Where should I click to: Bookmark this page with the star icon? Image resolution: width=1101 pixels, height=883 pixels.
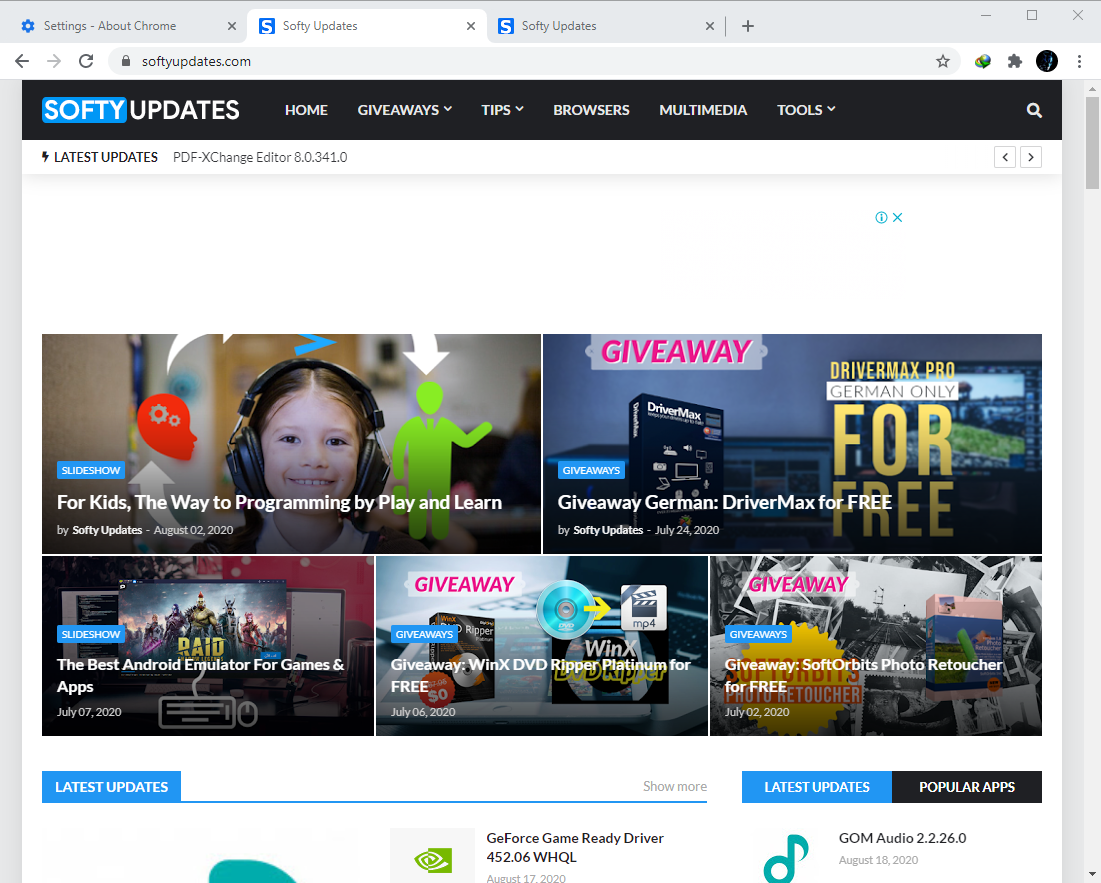click(x=942, y=61)
